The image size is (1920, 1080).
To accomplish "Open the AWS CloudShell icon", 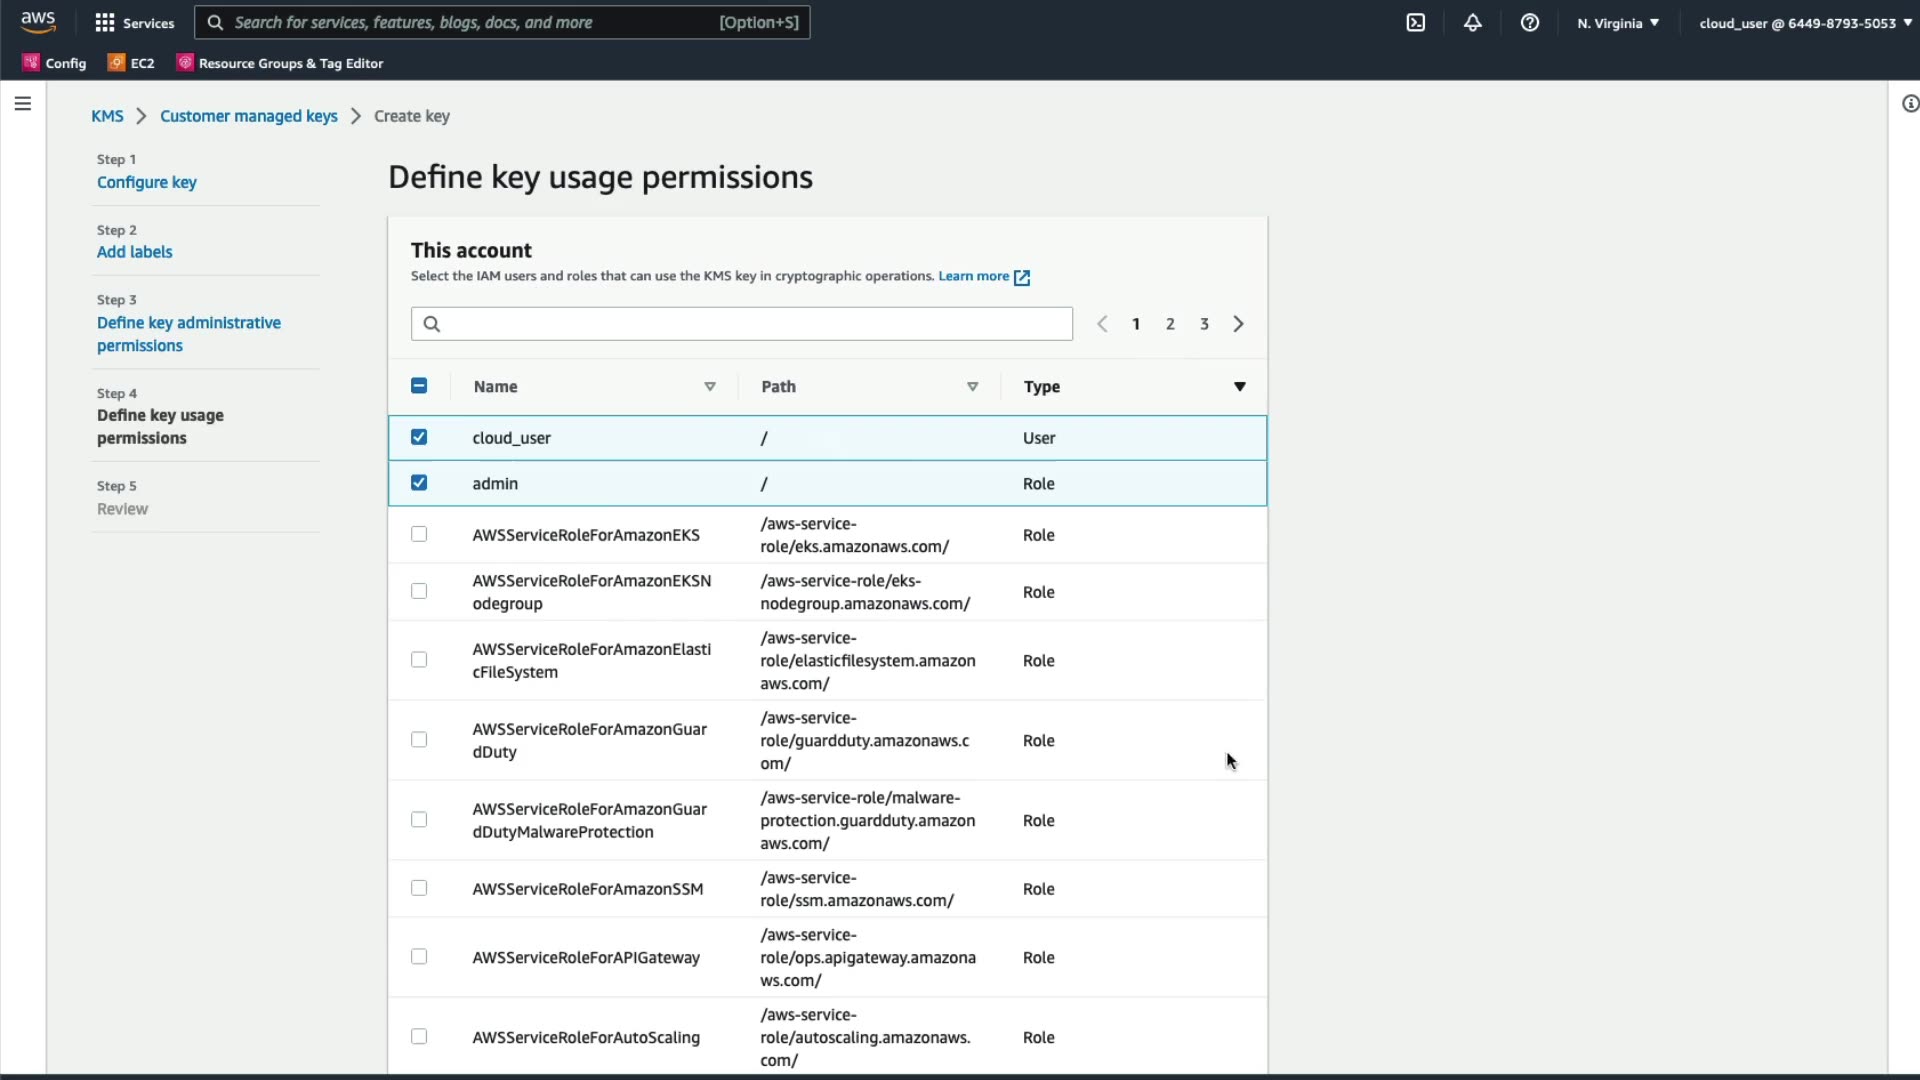I will [x=1416, y=23].
